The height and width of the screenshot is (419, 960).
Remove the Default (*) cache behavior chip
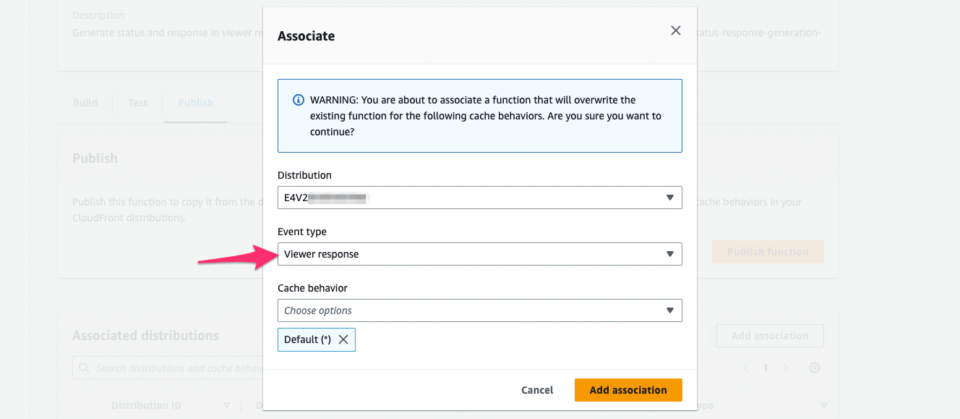(343, 339)
